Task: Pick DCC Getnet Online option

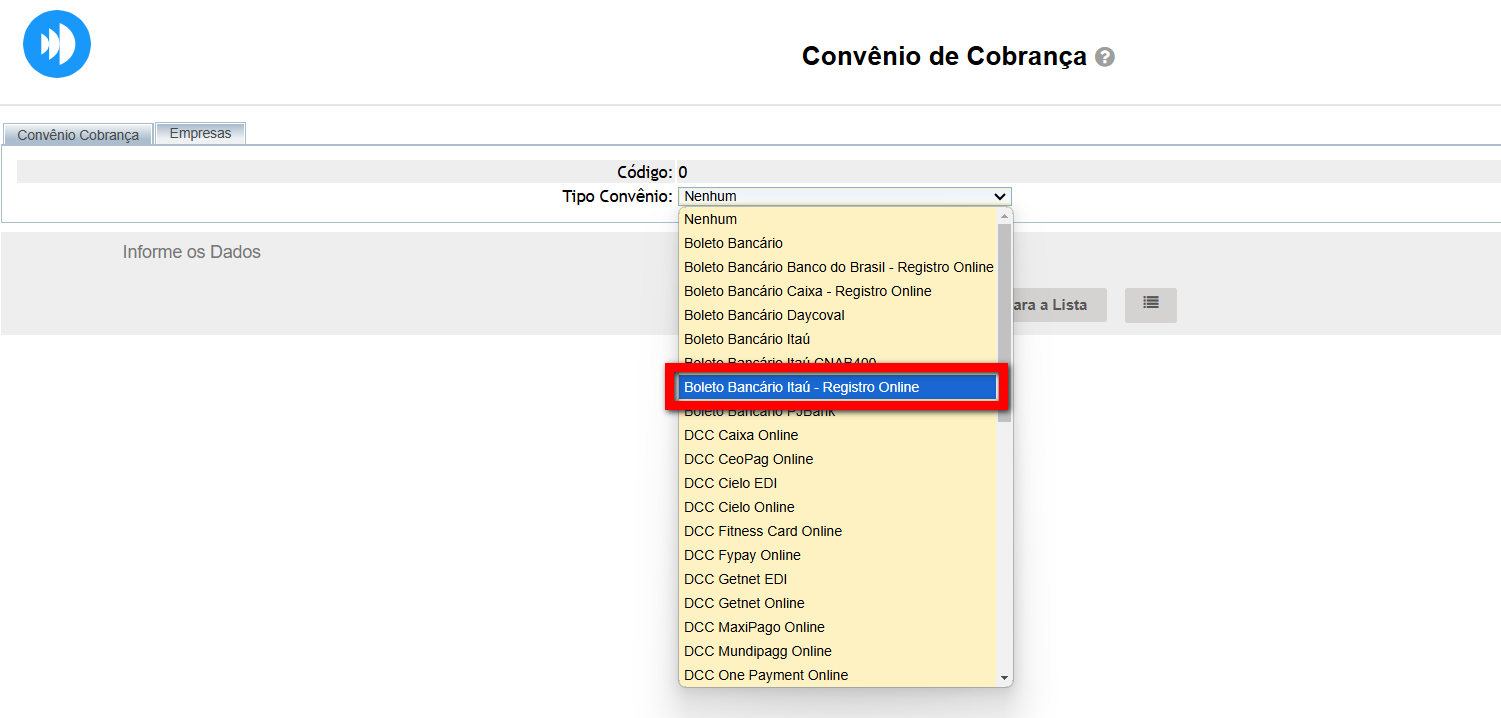Action: 838,603
